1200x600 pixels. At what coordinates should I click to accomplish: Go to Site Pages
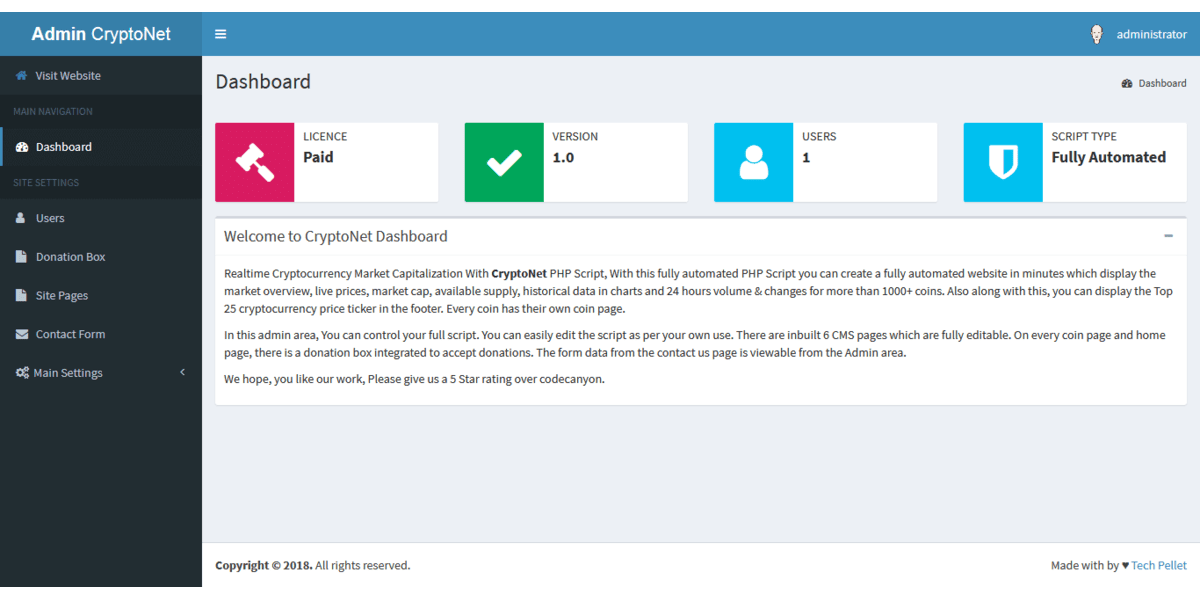point(101,296)
